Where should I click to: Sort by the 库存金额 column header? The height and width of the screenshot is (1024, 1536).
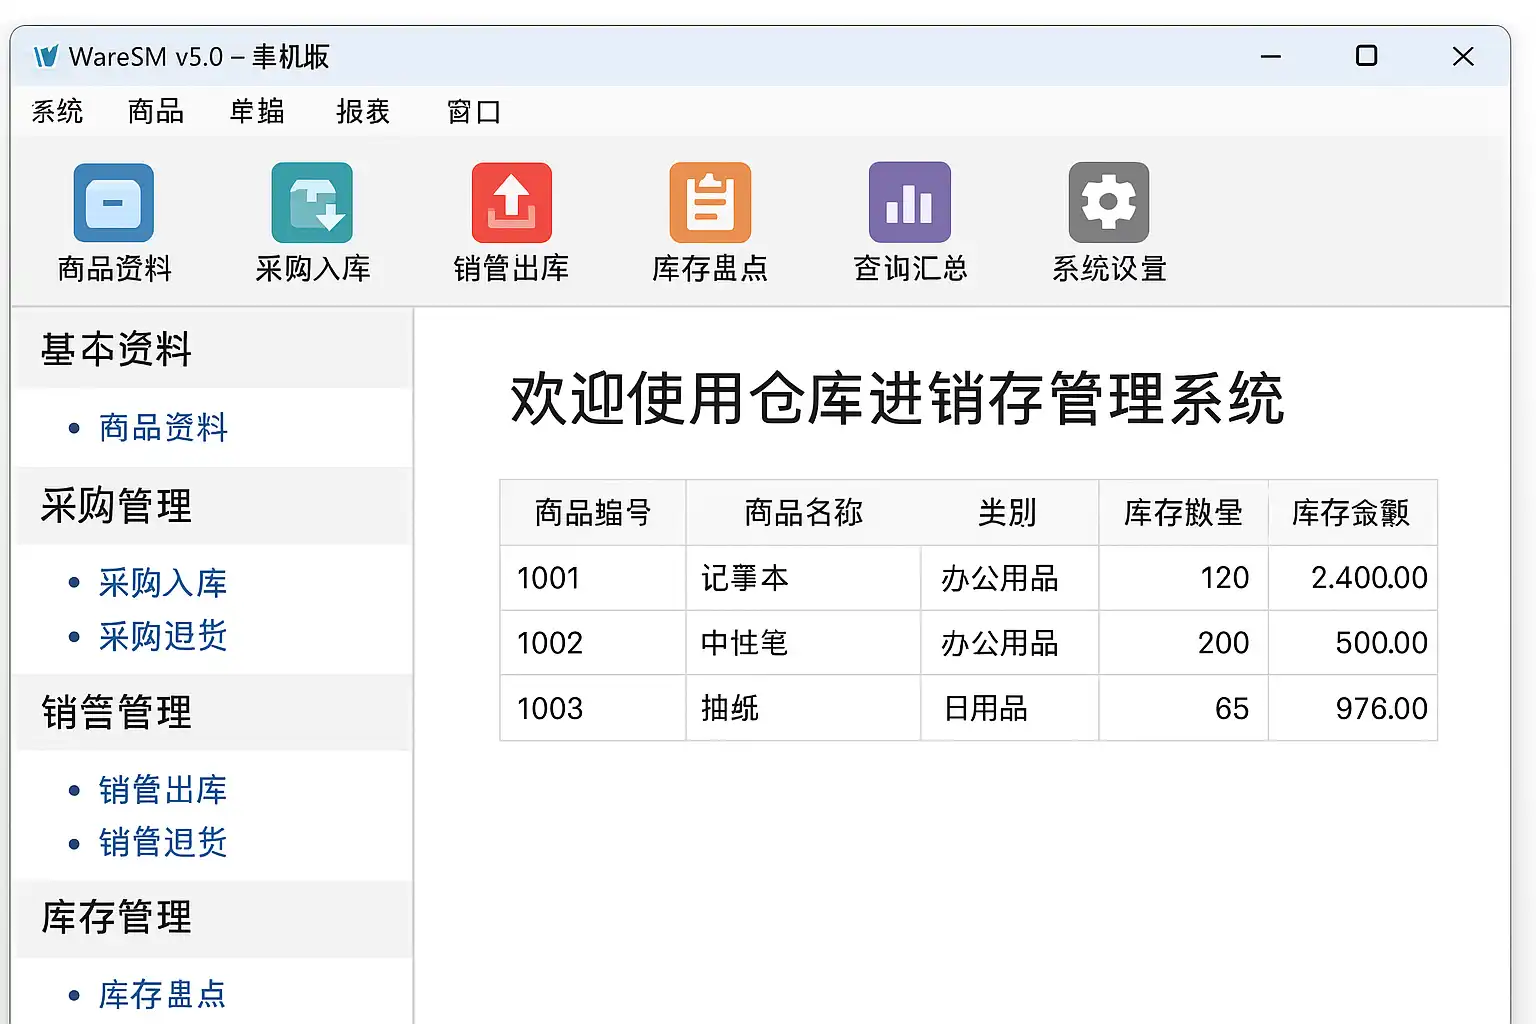point(1351,513)
